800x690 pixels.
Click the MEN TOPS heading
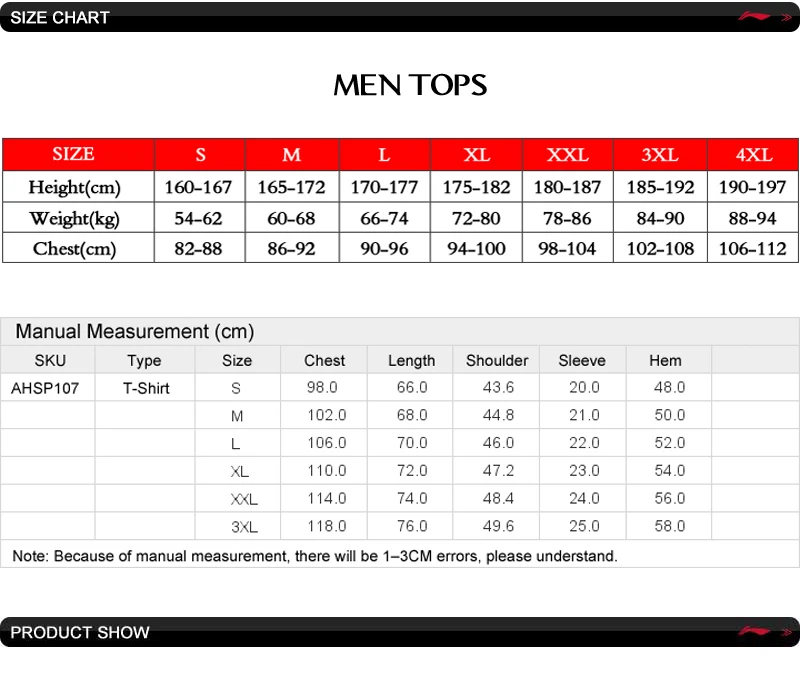coord(410,85)
